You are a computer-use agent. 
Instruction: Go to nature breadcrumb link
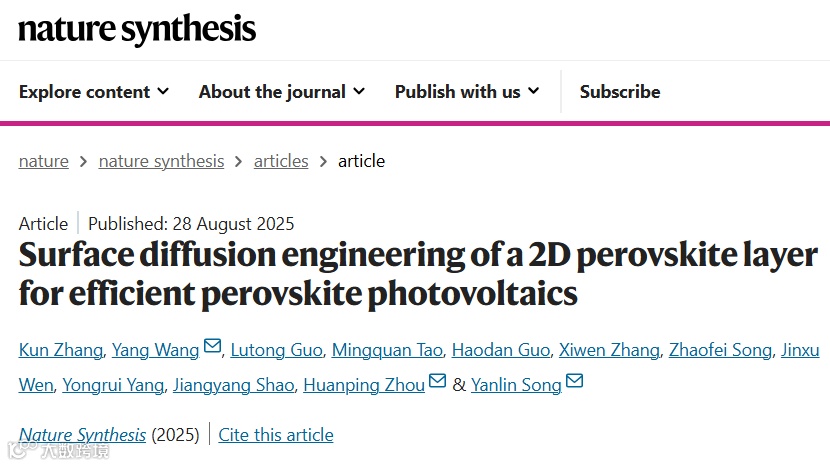pos(44,161)
